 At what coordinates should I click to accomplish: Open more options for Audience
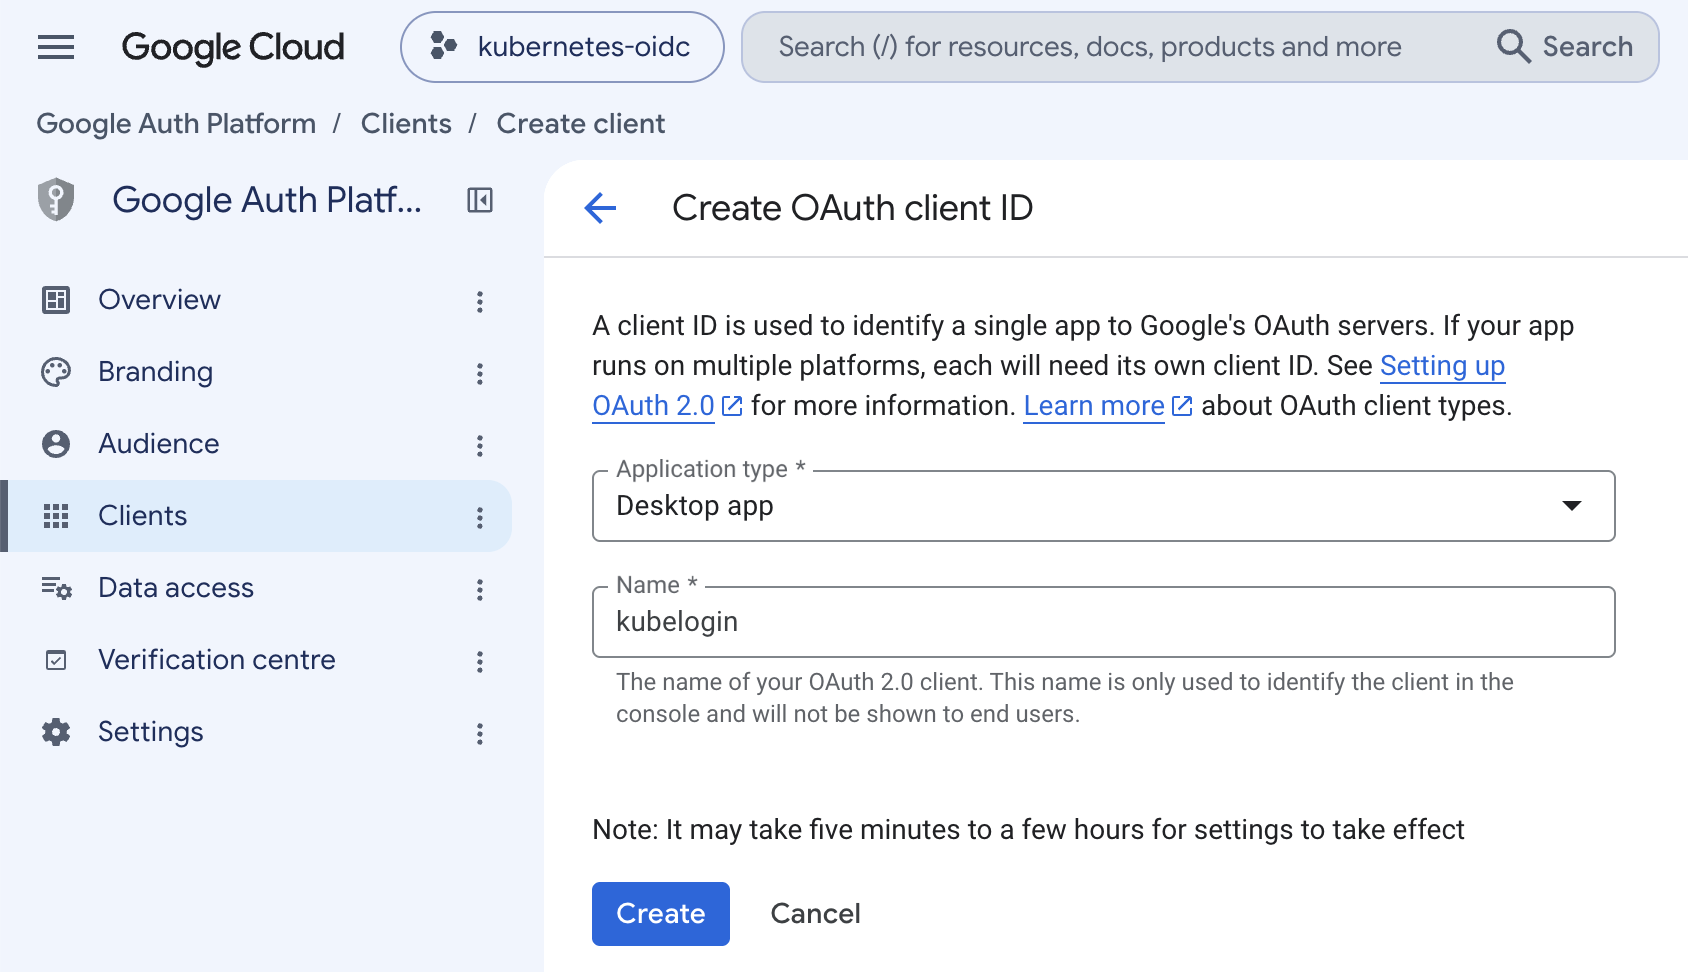pos(480,446)
